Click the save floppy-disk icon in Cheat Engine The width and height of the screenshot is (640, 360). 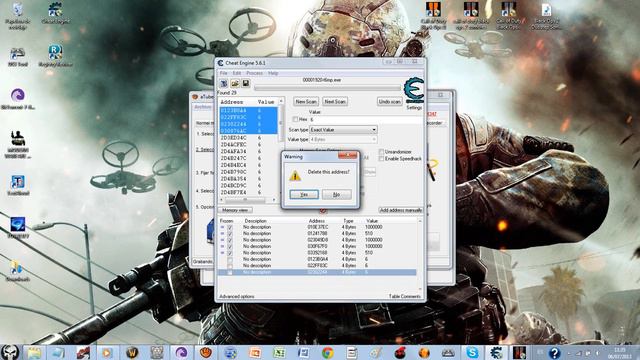pyautogui.click(x=246, y=83)
